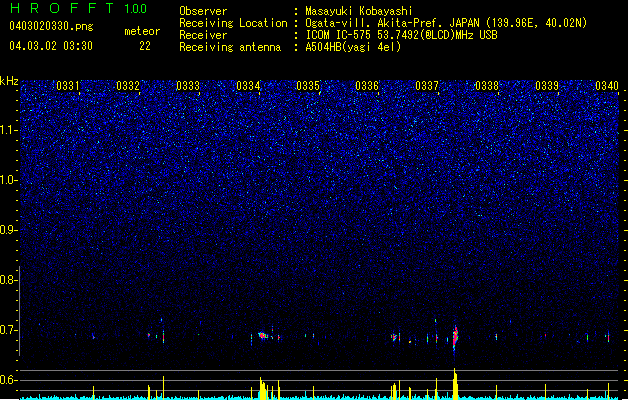Click antenna text A504HB(yagi 4el)
Viewport: 629px width, 400px height.
click(353, 47)
